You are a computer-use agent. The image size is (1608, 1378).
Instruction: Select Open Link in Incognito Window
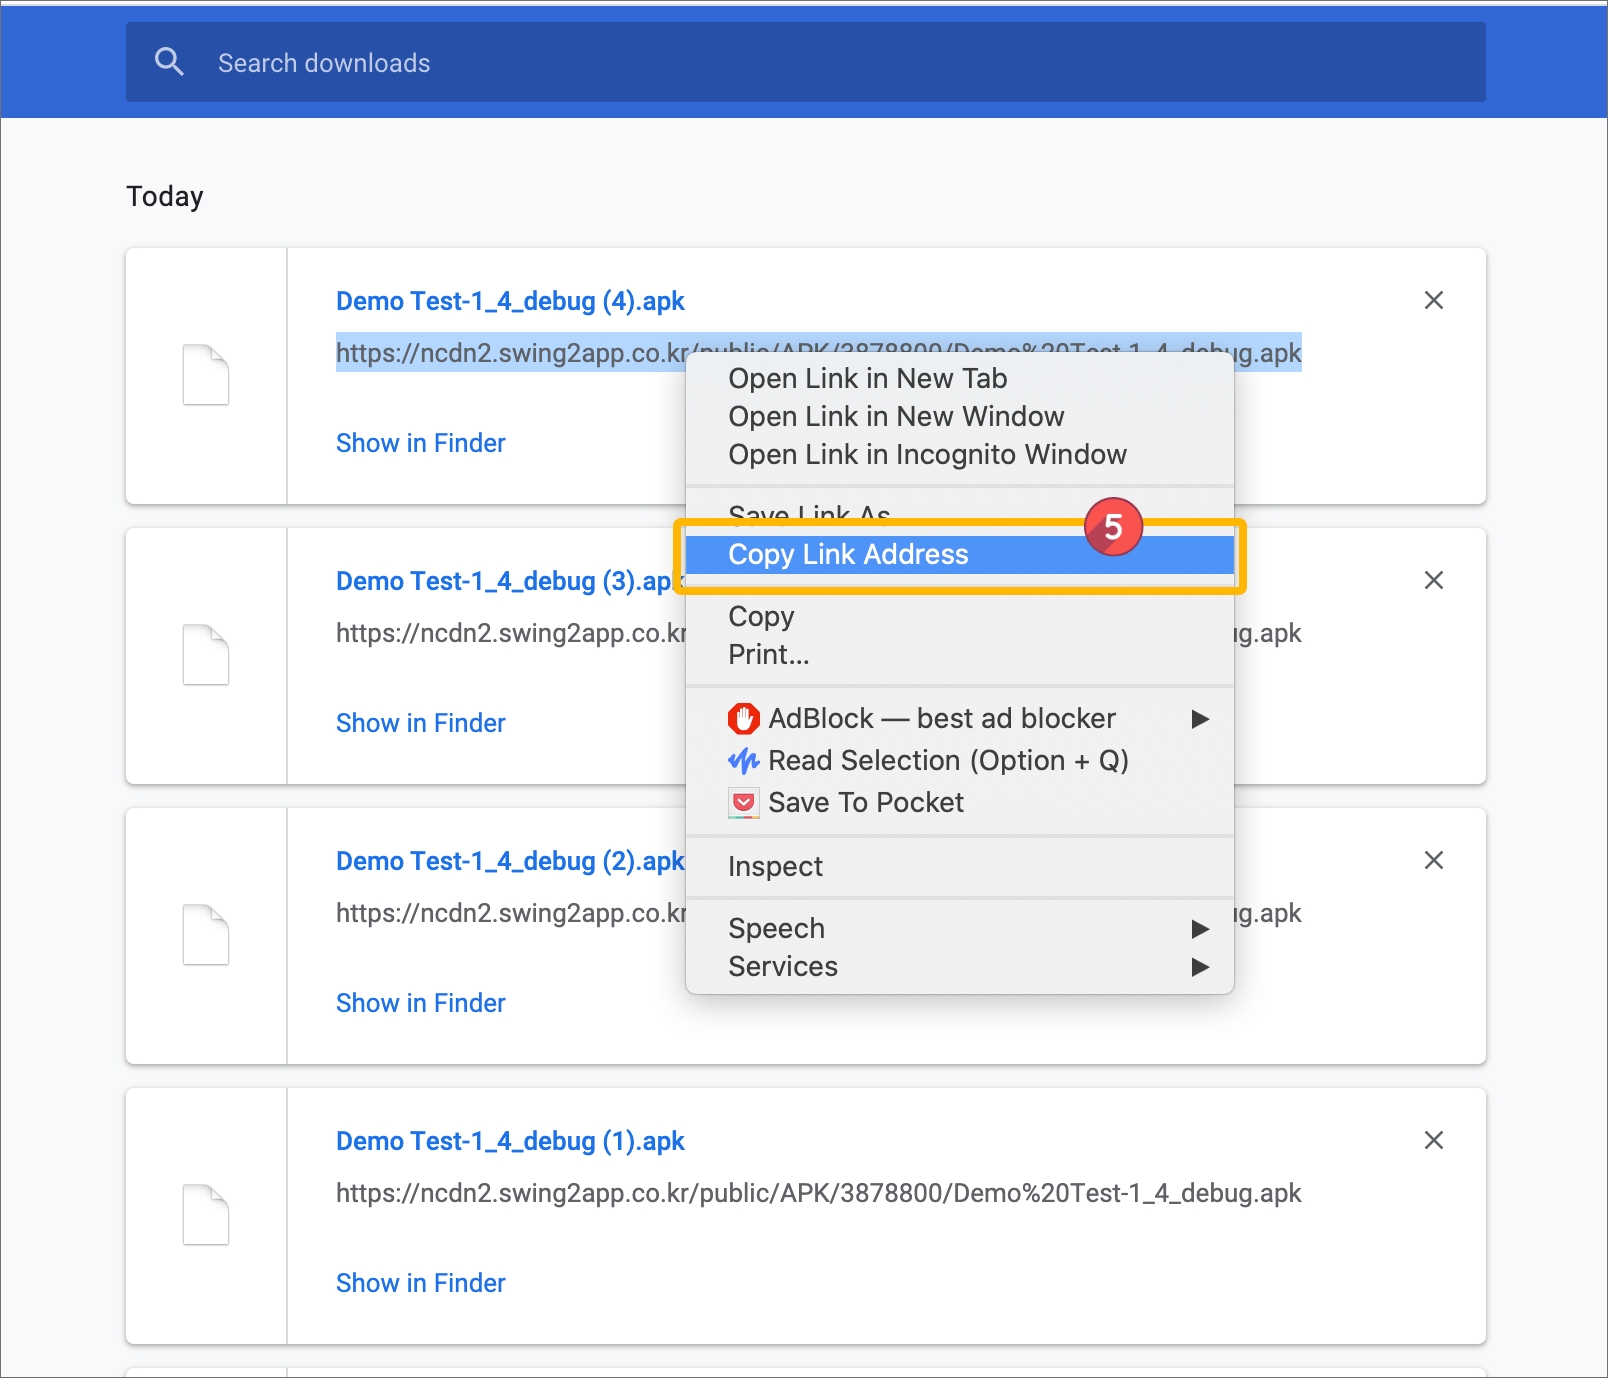pos(927,455)
